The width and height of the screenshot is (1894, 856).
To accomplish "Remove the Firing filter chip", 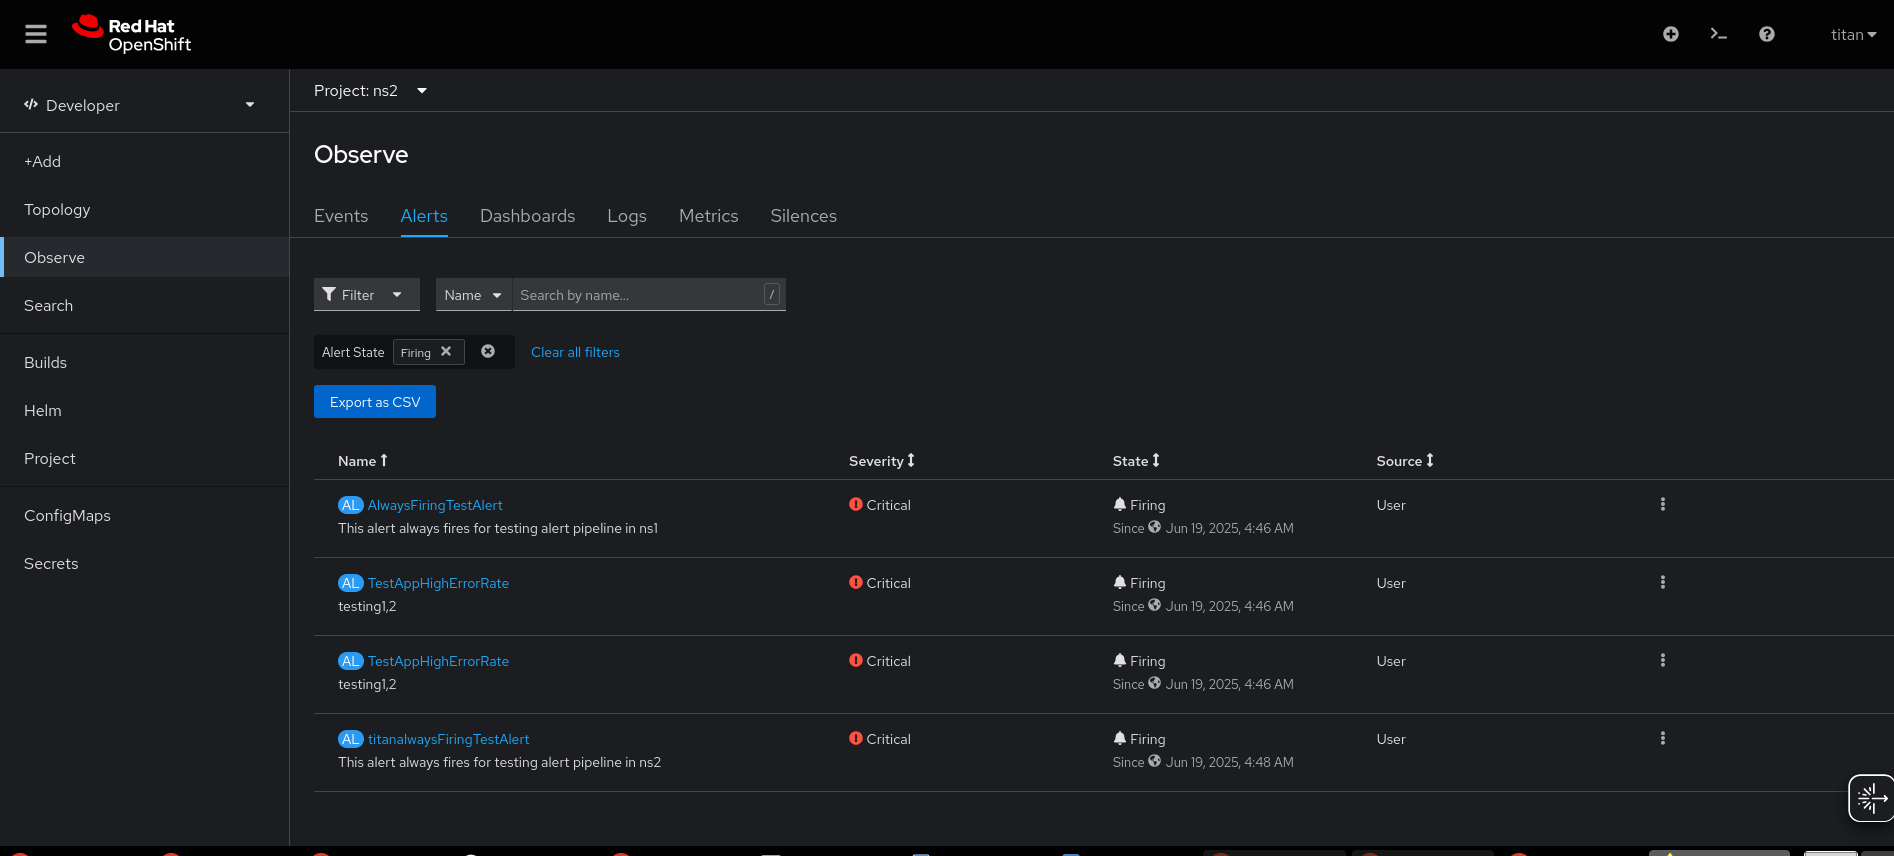I will (446, 352).
